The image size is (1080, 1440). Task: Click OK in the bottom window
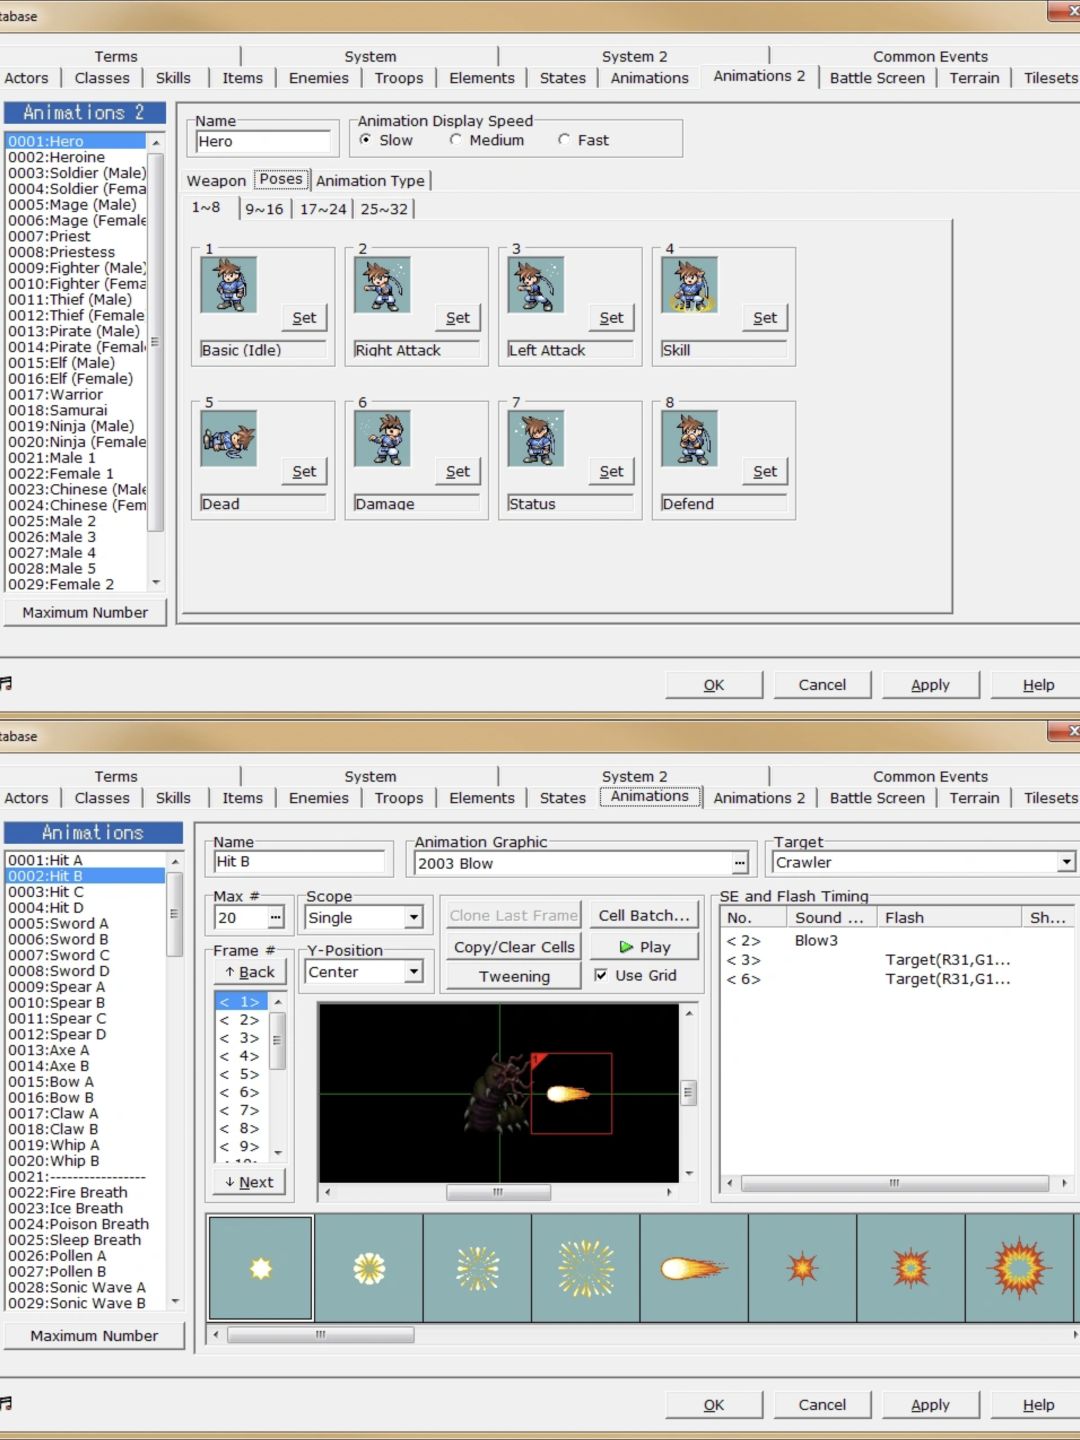[x=714, y=1405]
